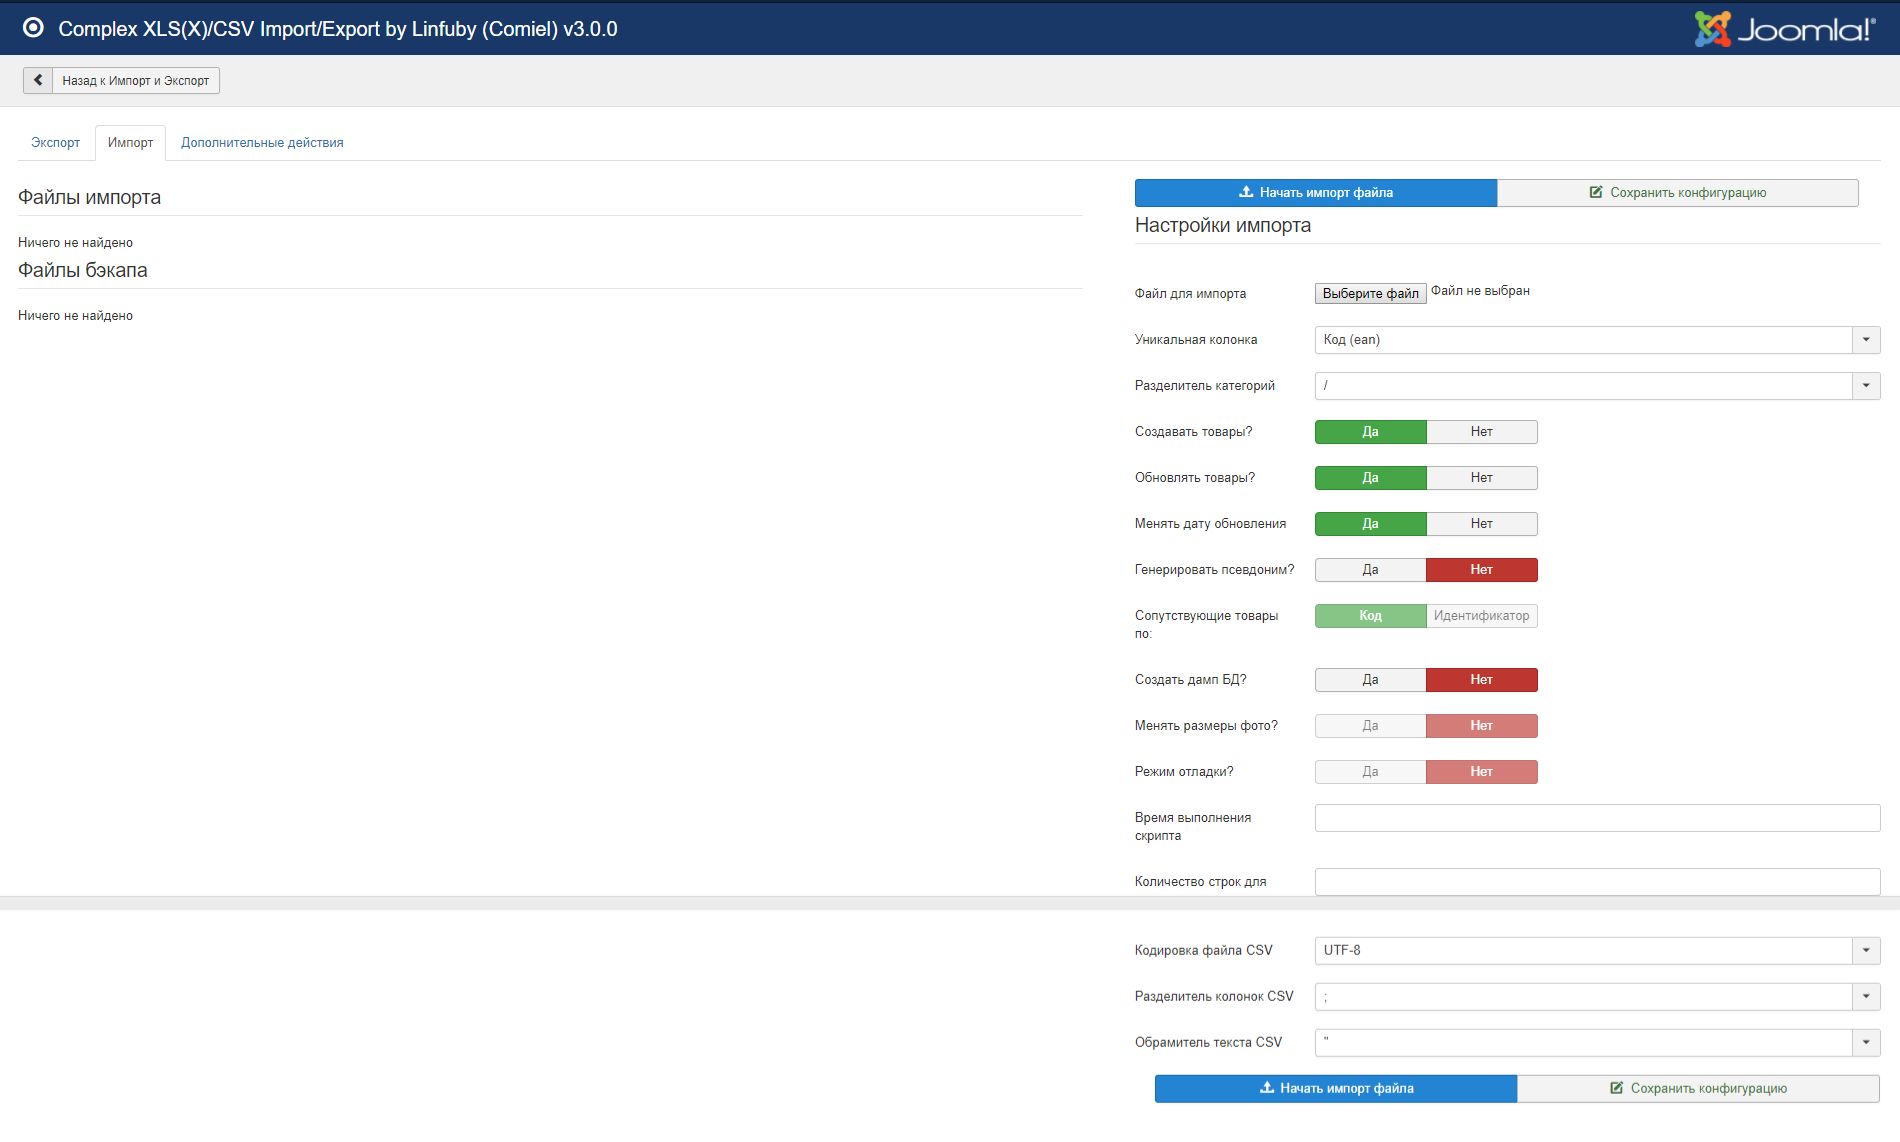Viewport: 1900px width, 1142px height.
Task: Choose 'Идентификатор' for related products
Action: click(1481, 616)
